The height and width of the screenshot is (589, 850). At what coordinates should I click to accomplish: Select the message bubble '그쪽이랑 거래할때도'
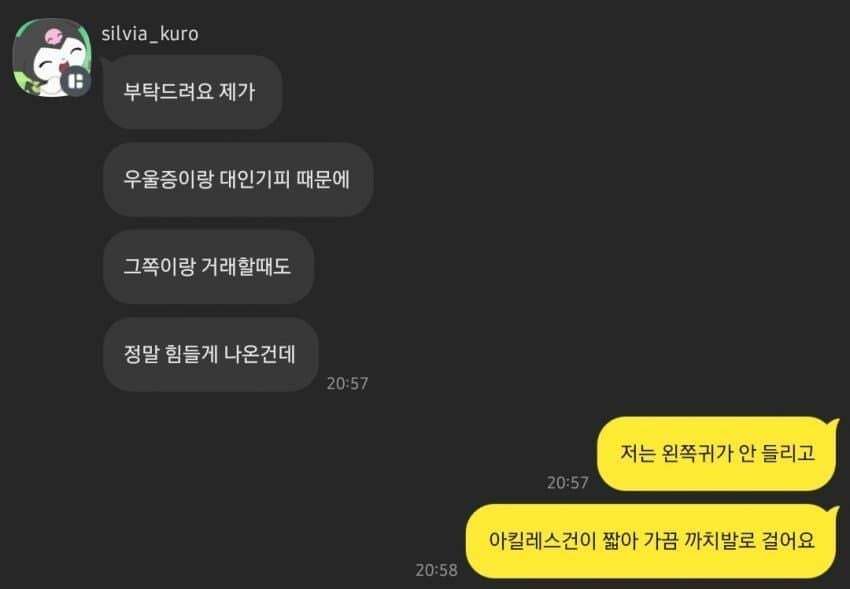coord(208,267)
